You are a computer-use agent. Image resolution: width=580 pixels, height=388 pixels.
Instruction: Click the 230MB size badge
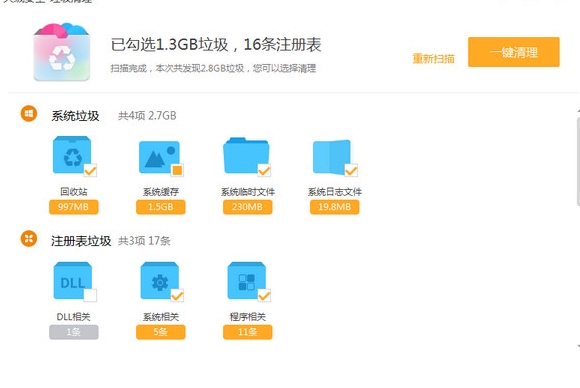click(247, 207)
